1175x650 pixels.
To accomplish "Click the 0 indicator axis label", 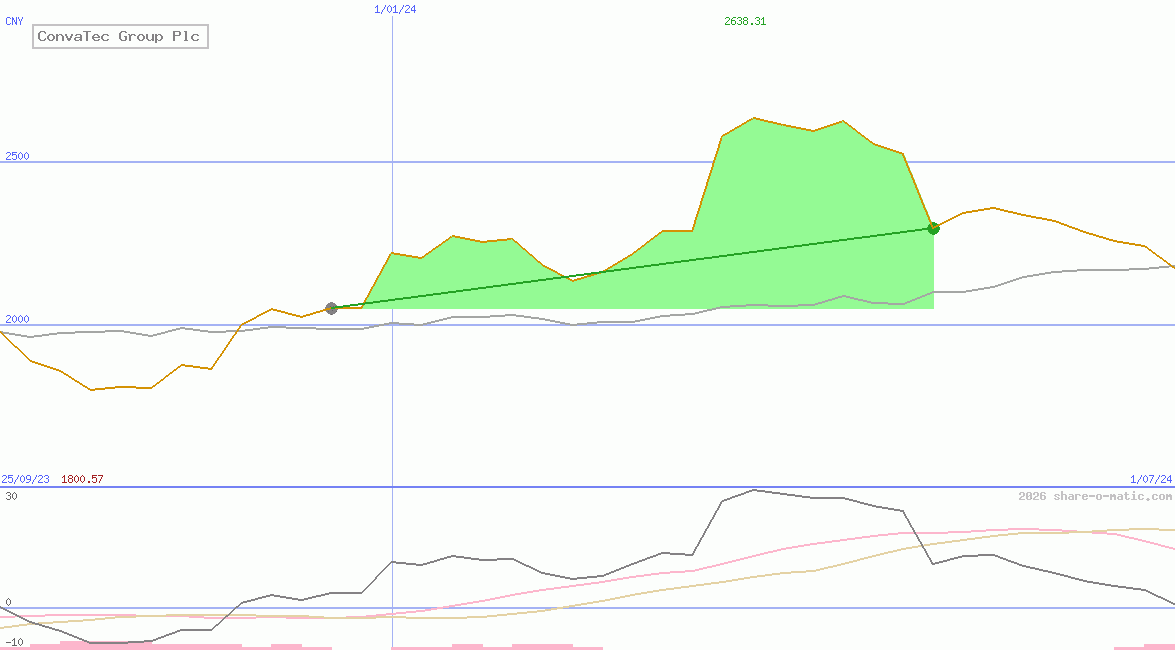I will 9,602.
